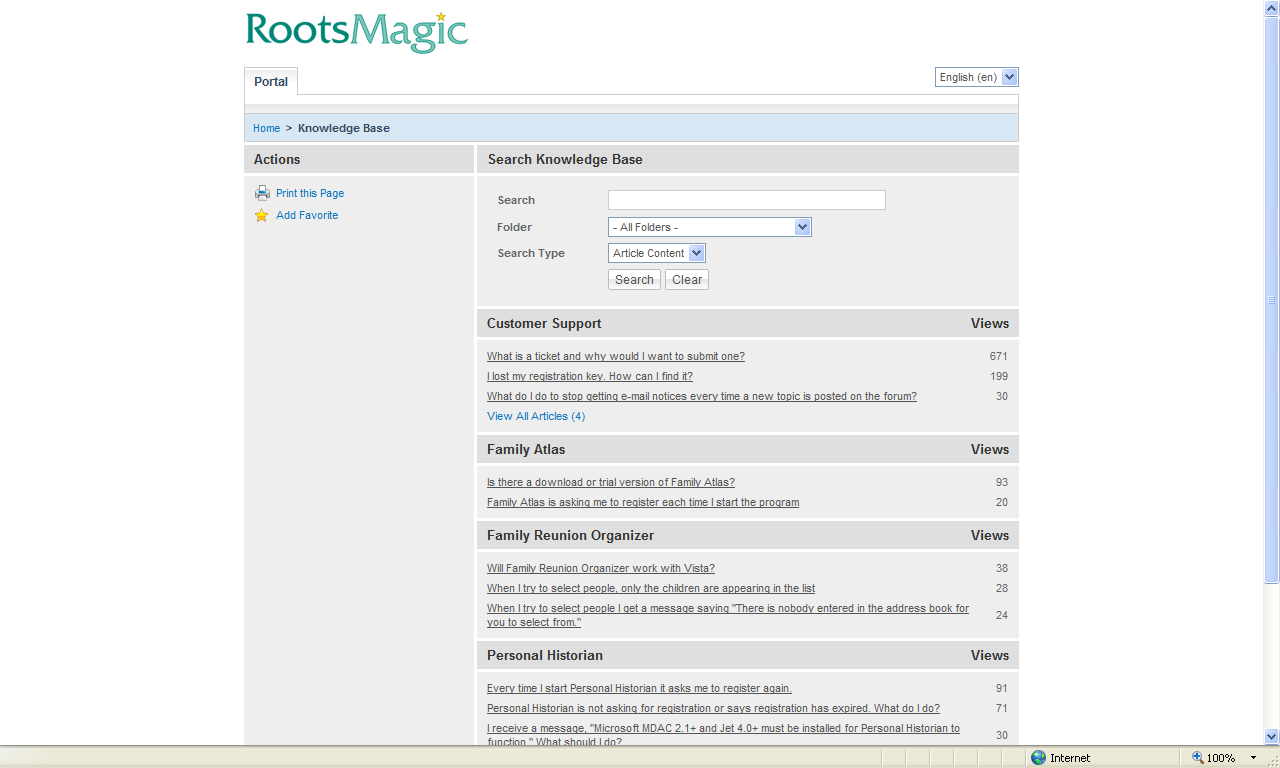Click View All Articles (4) link
This screenshot has height=768, width=1280.
(536, 416)
